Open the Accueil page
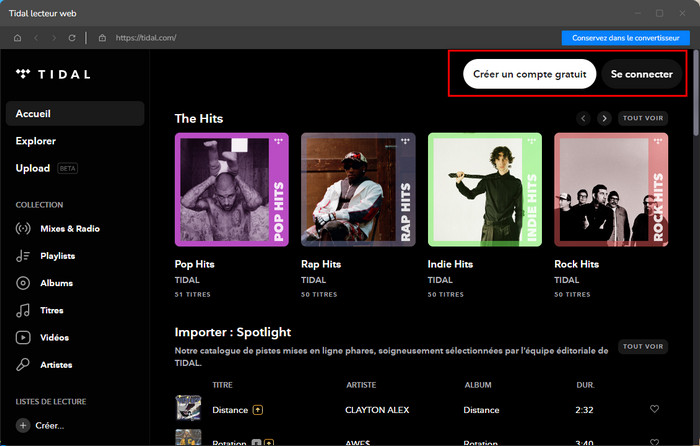The height and width of the screenshot is (446, 700). point(75,113)
